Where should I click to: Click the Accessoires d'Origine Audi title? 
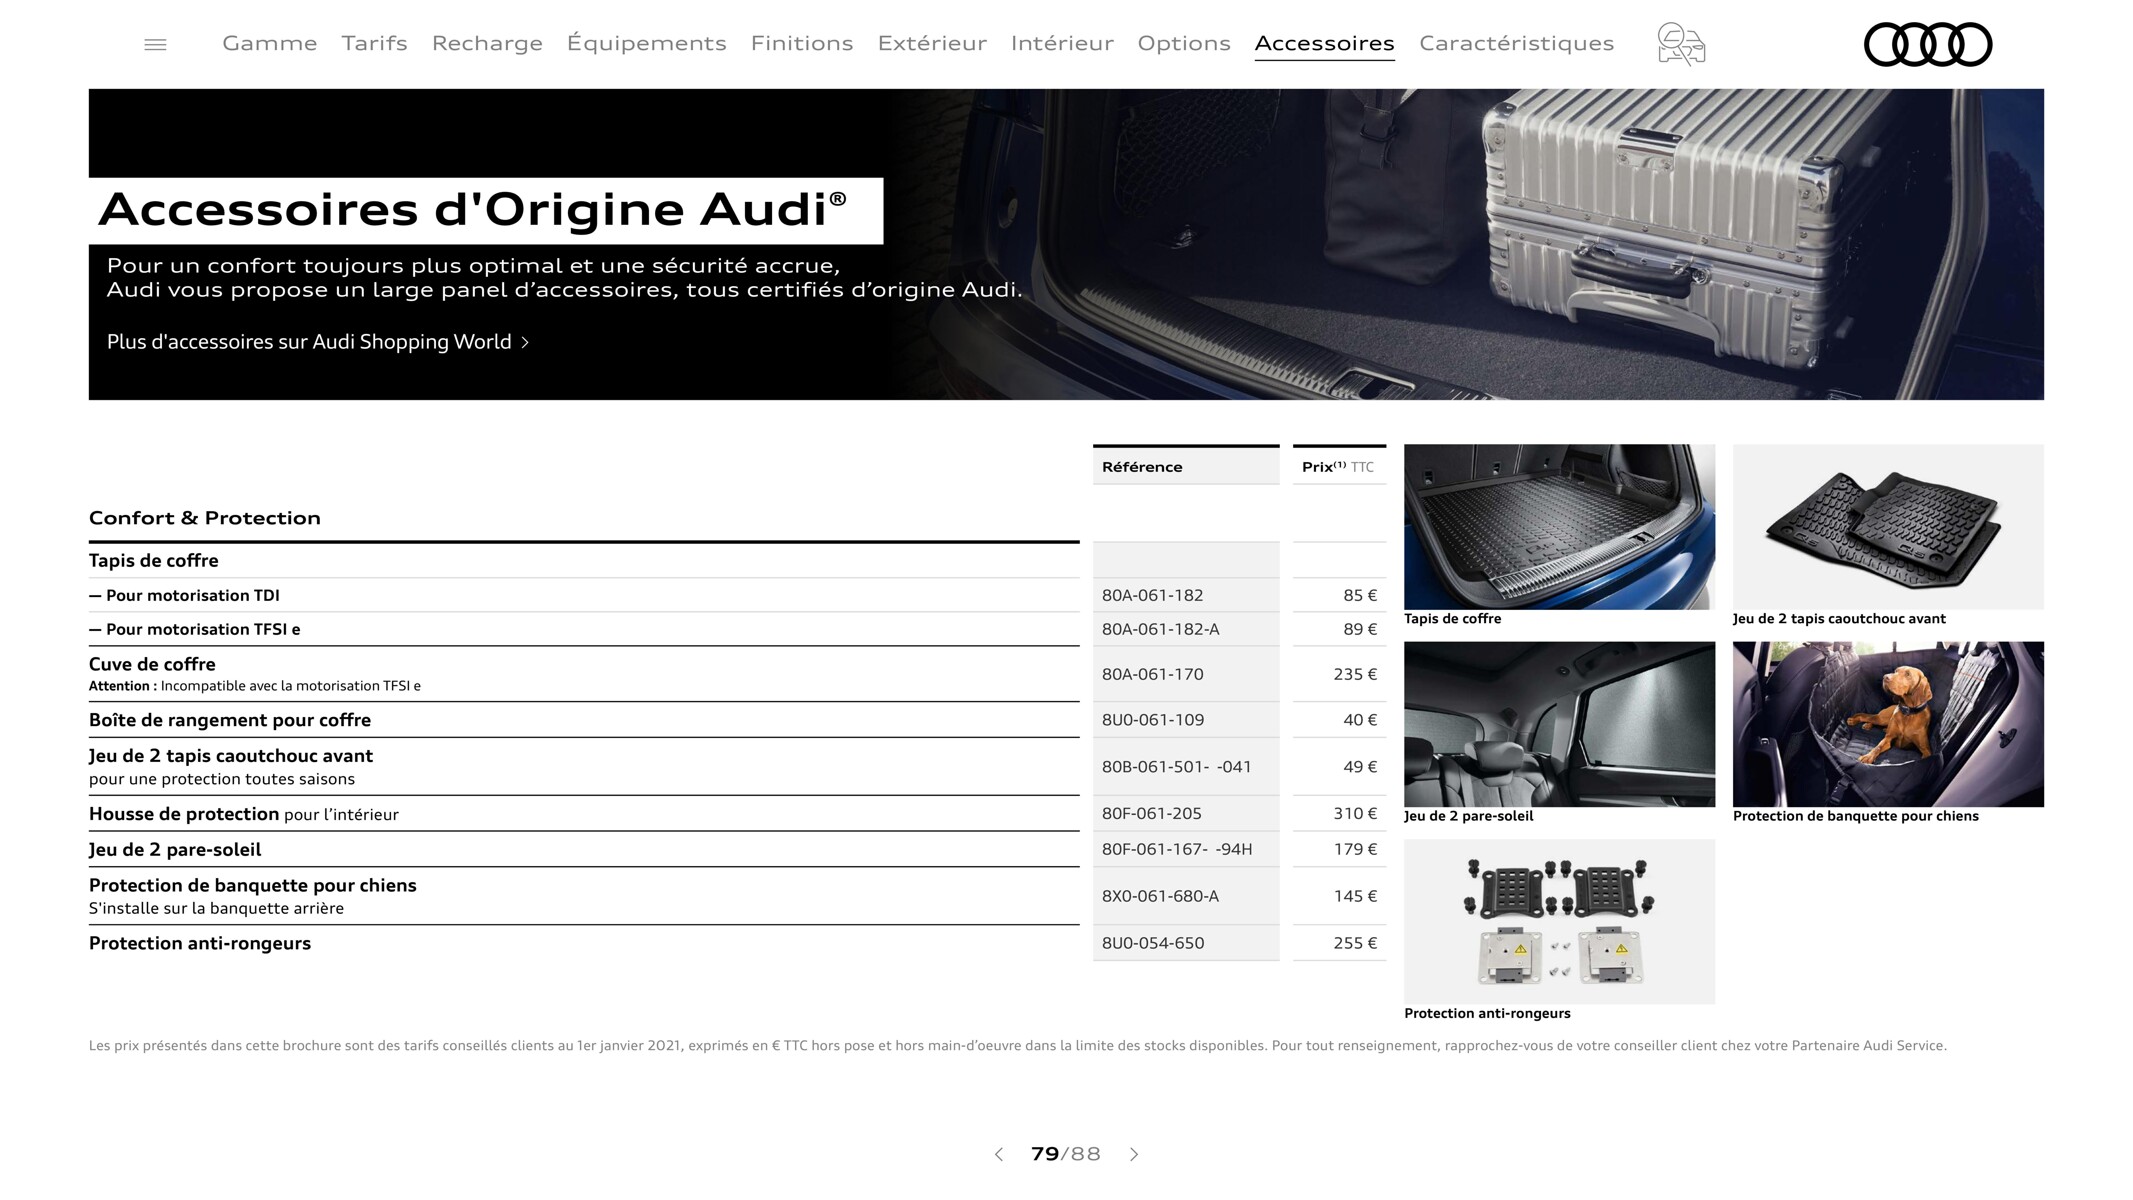pyautogui.click(x=472, y=210)
